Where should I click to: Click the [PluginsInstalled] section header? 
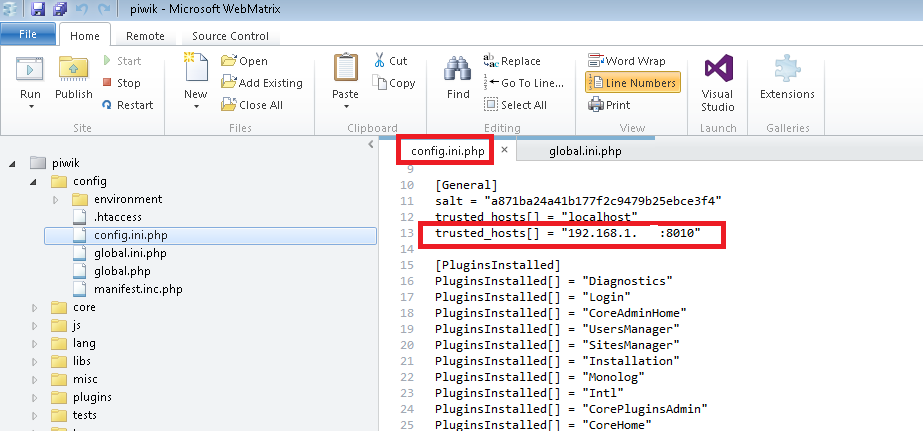(498, 265)
